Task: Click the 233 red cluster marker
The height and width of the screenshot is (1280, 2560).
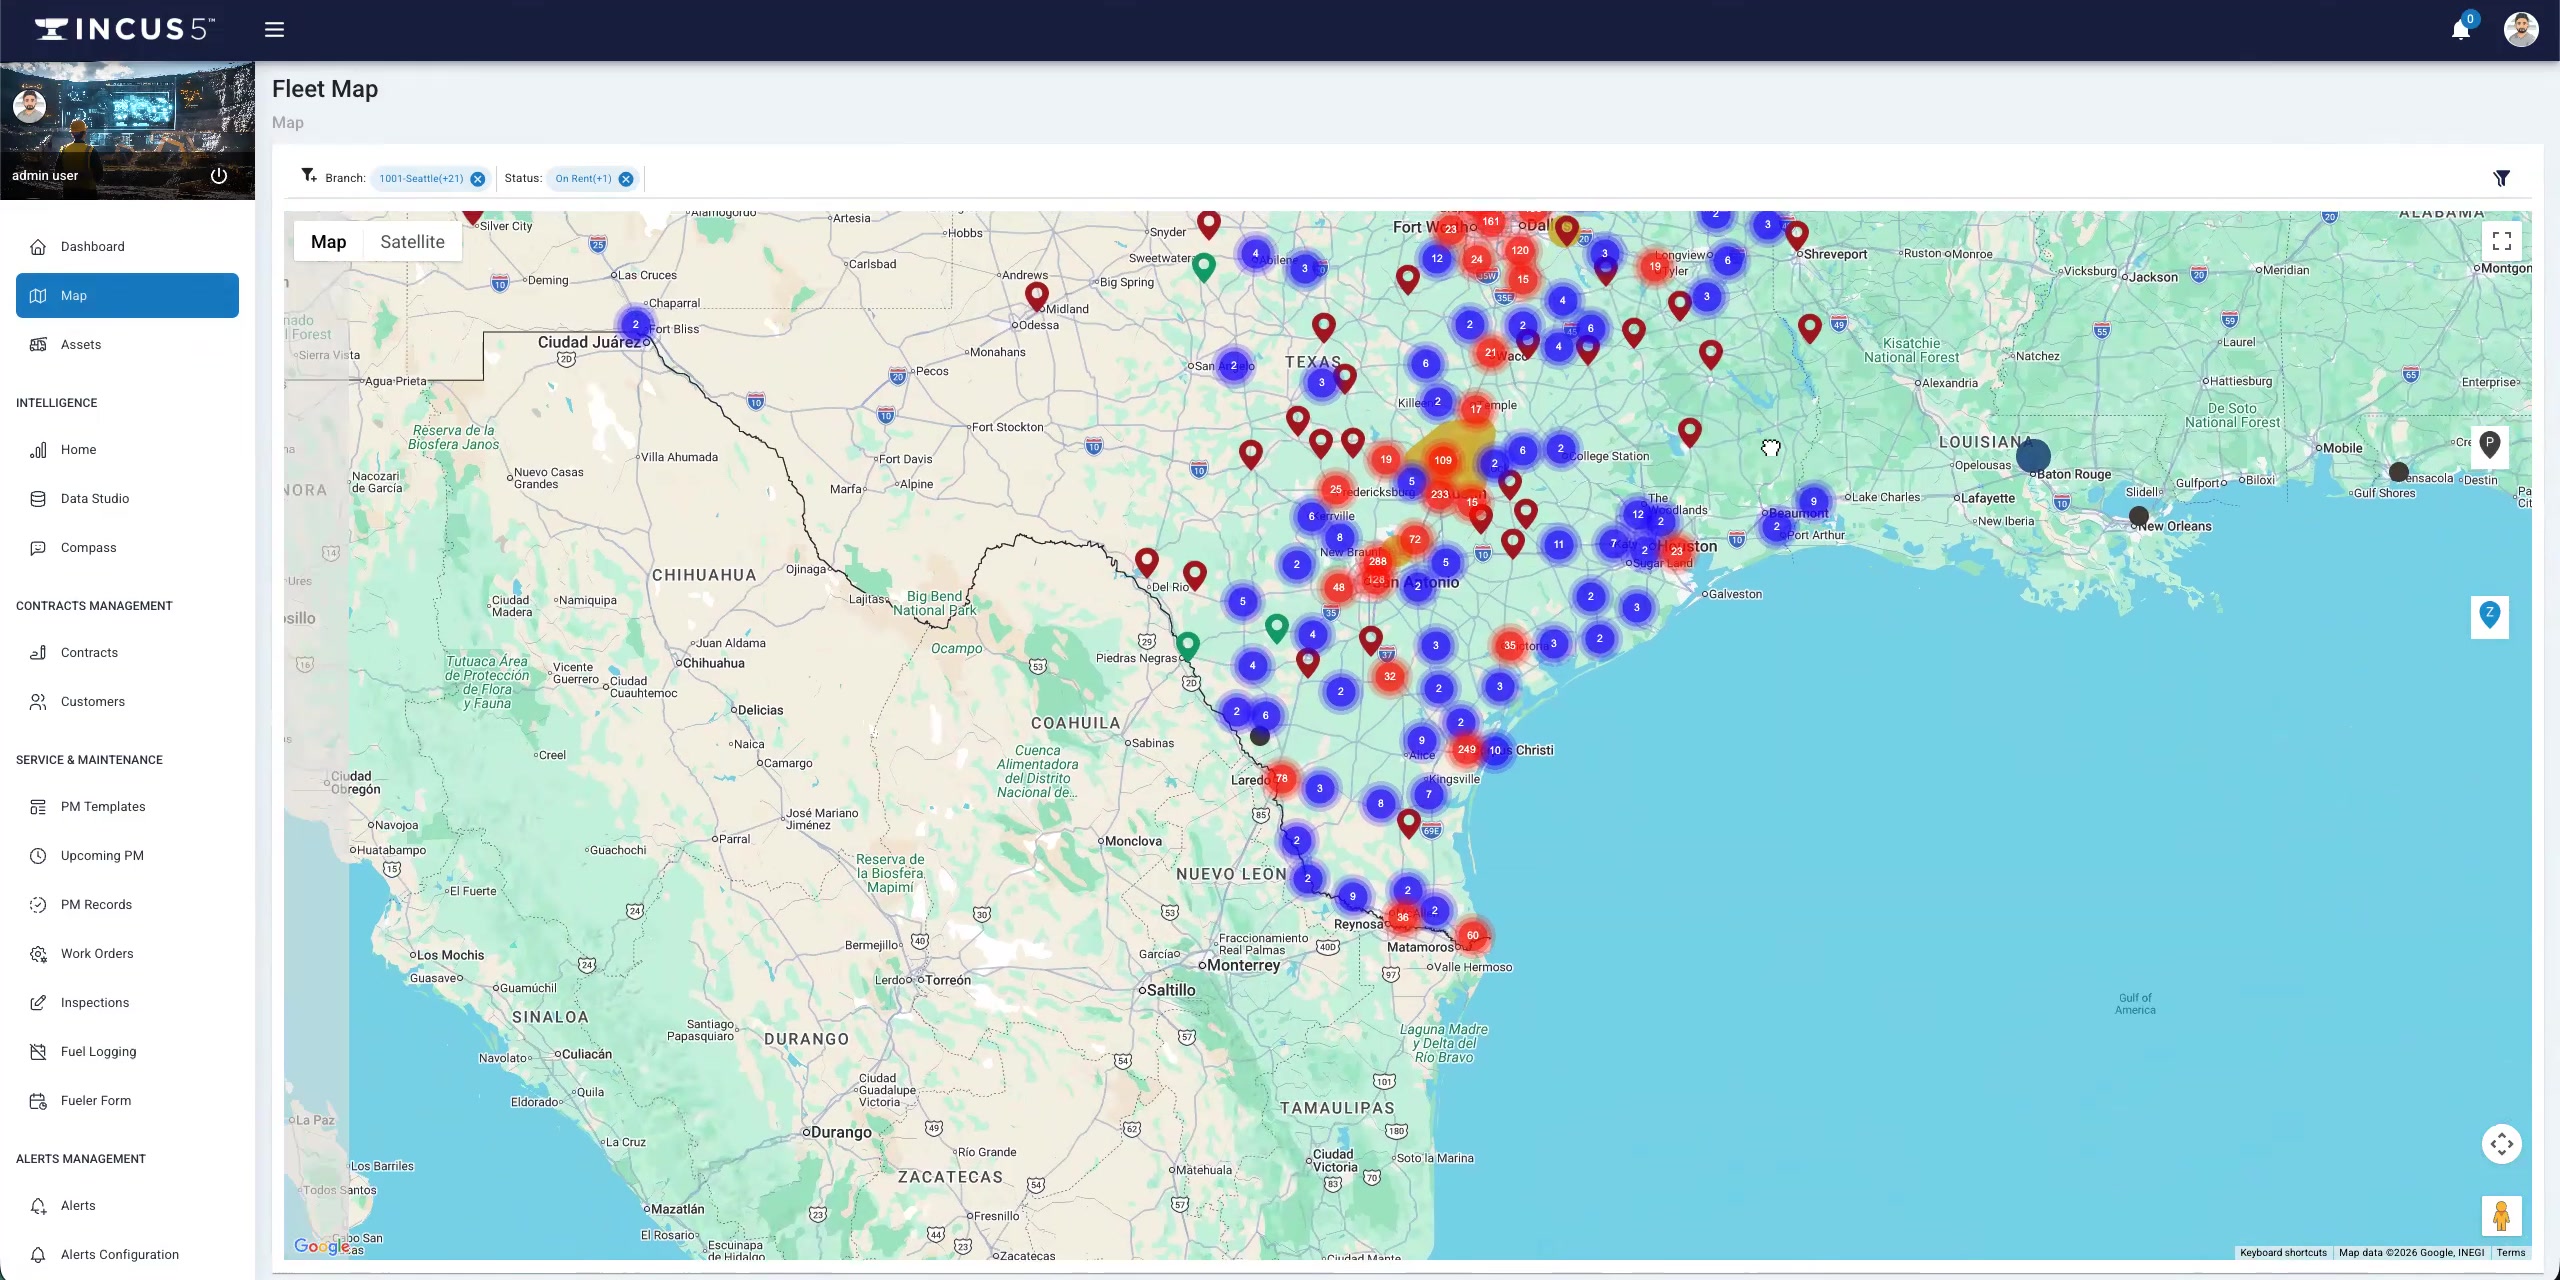Action: pos(1440,494)
